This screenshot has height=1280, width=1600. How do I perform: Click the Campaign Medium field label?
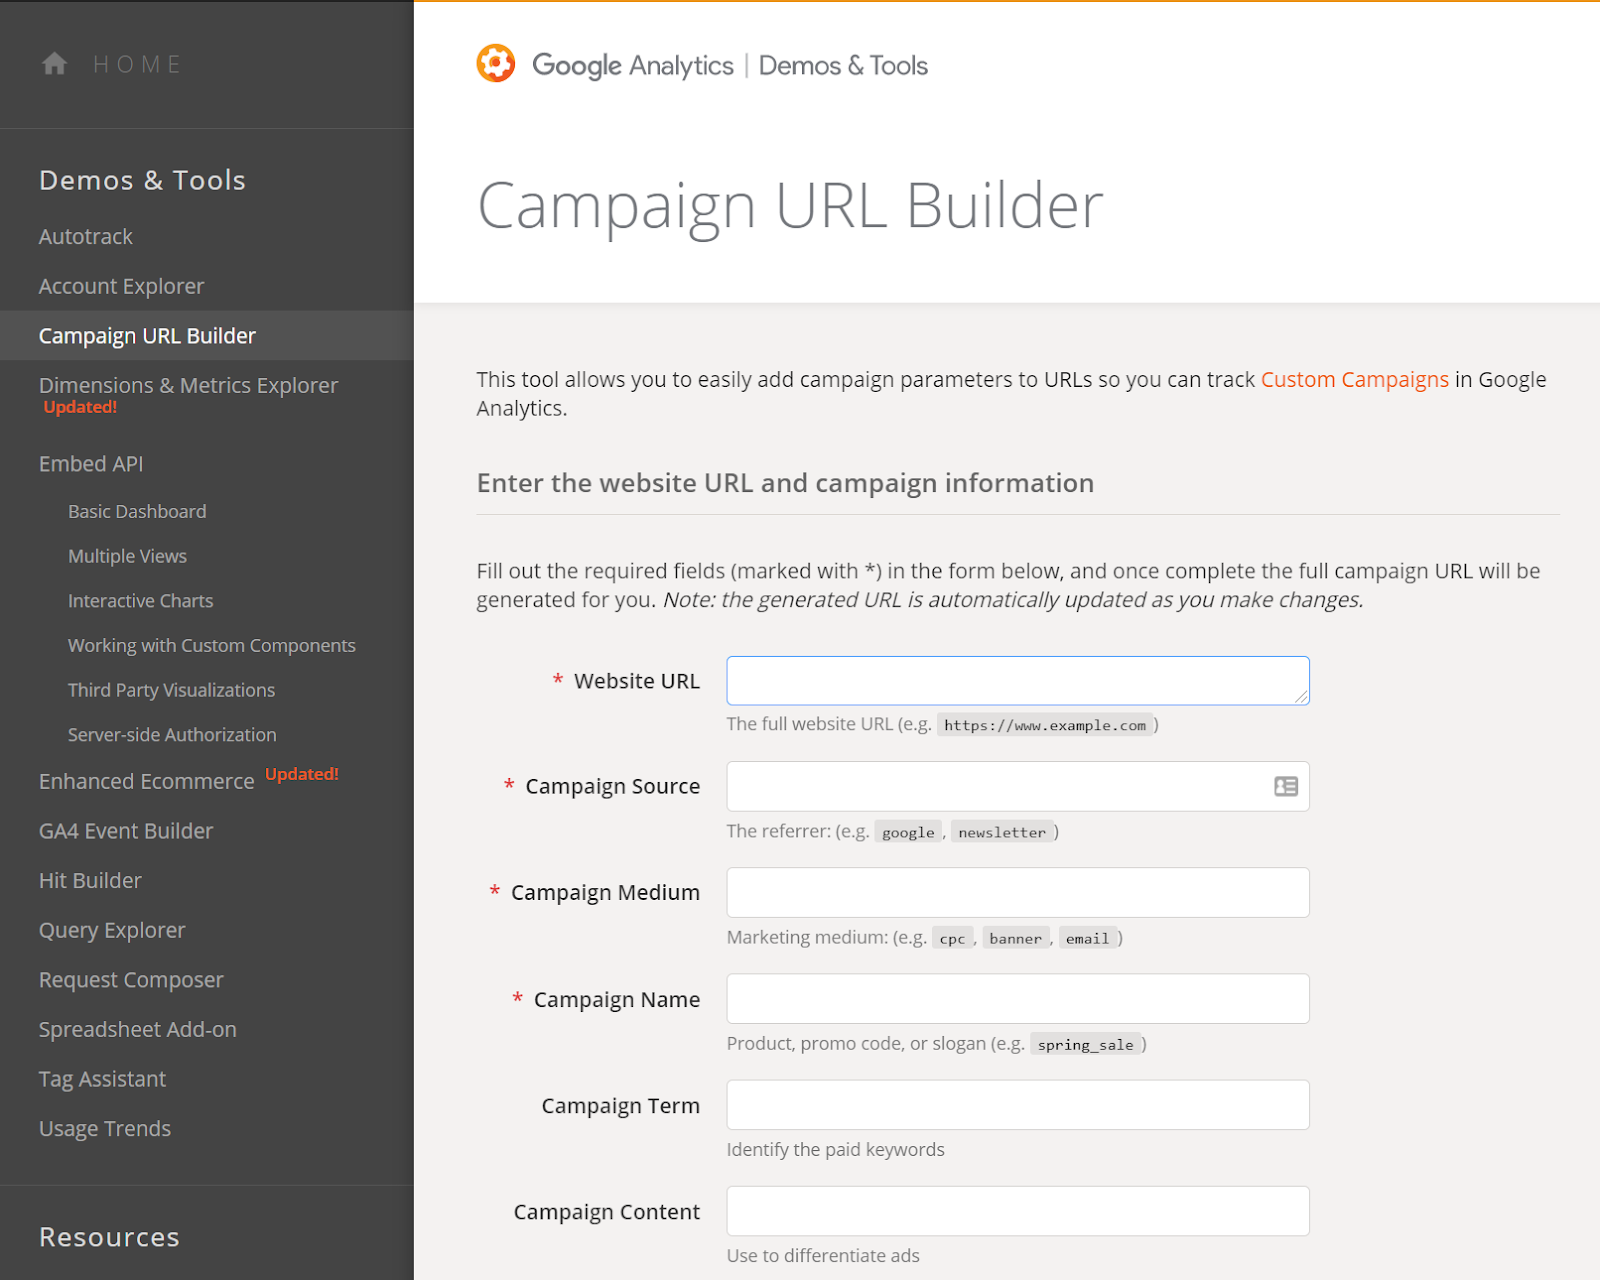pyautogui.click(x=605, y=893)
